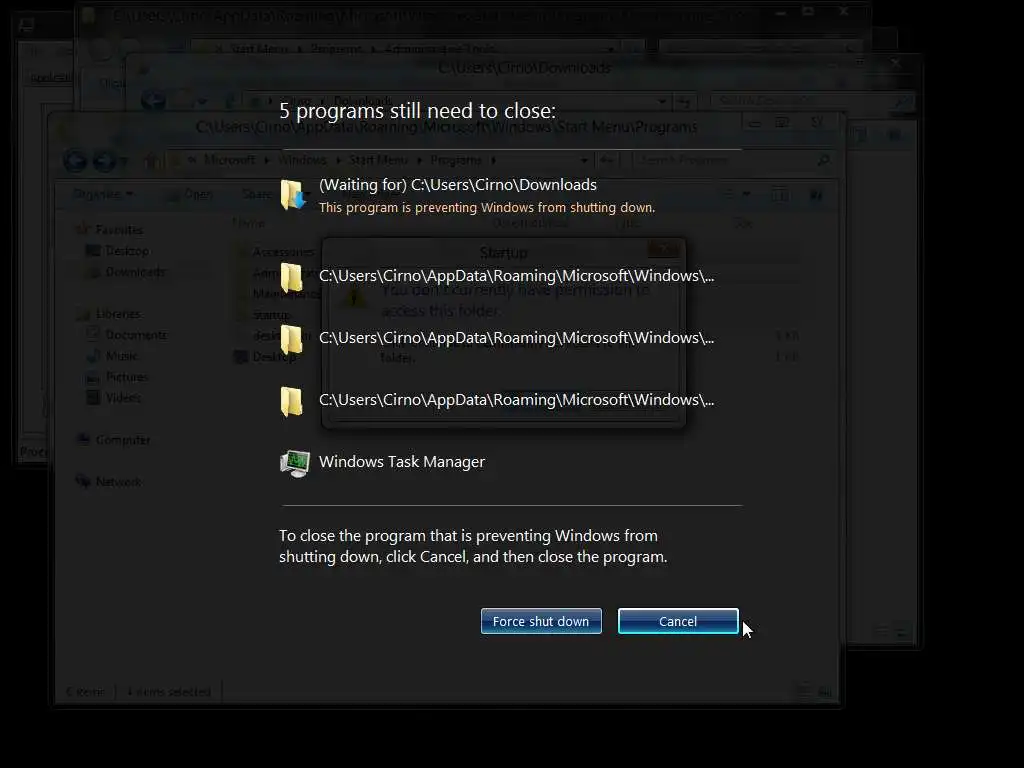Image resolution: width=1024 pixels, height=768 pixels.
Task: Click Search Programs field in background window
Action: click(x=731, y=160)
